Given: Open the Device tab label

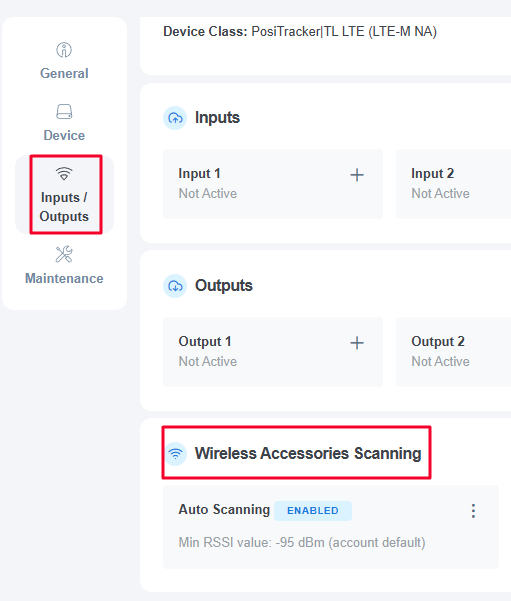Looking at the screenshot, I should click(64, 135).
